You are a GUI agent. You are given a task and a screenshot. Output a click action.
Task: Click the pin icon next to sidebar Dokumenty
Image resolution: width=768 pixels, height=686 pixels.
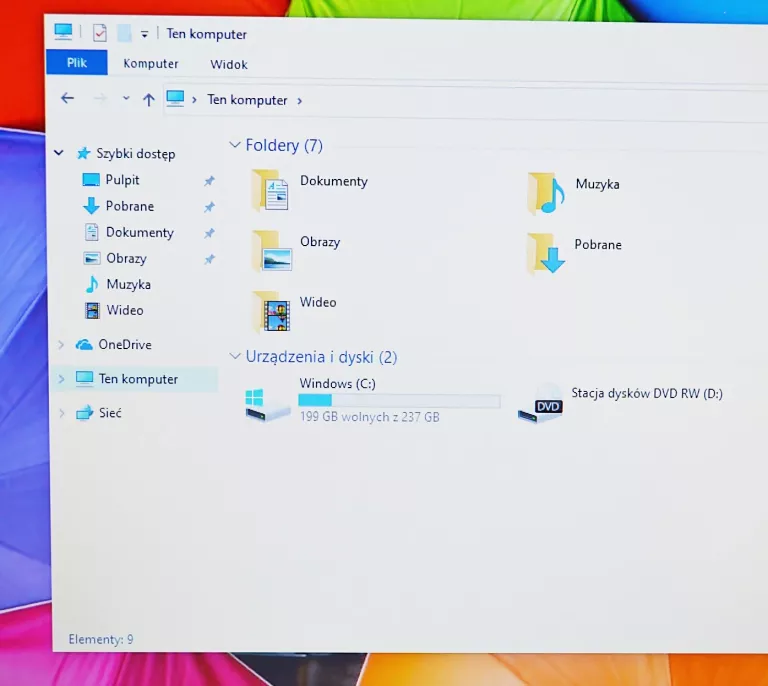[209, 233]
